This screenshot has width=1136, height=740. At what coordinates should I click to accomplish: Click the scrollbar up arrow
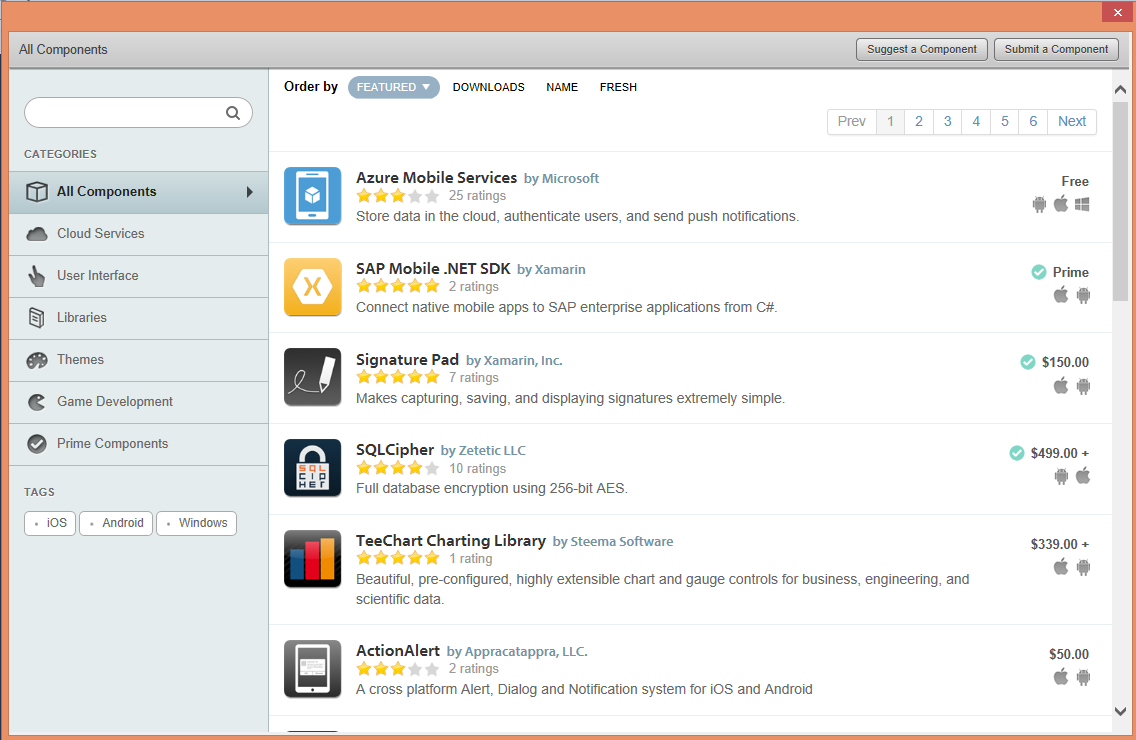click(1120, 89)
